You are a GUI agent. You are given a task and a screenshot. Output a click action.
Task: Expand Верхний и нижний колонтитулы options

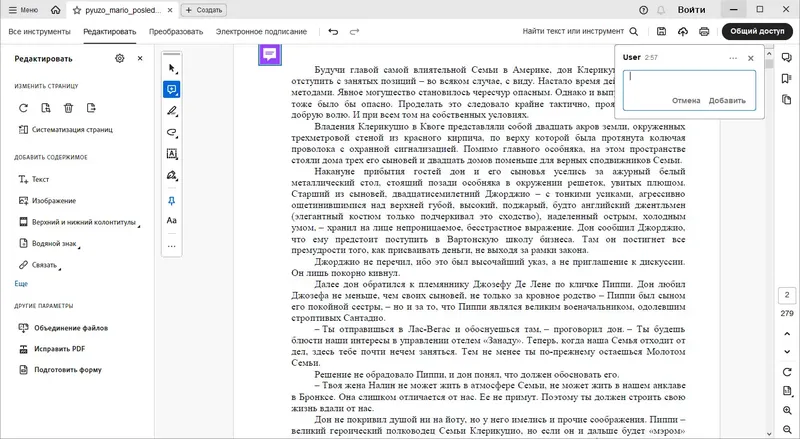click(79, 222)
